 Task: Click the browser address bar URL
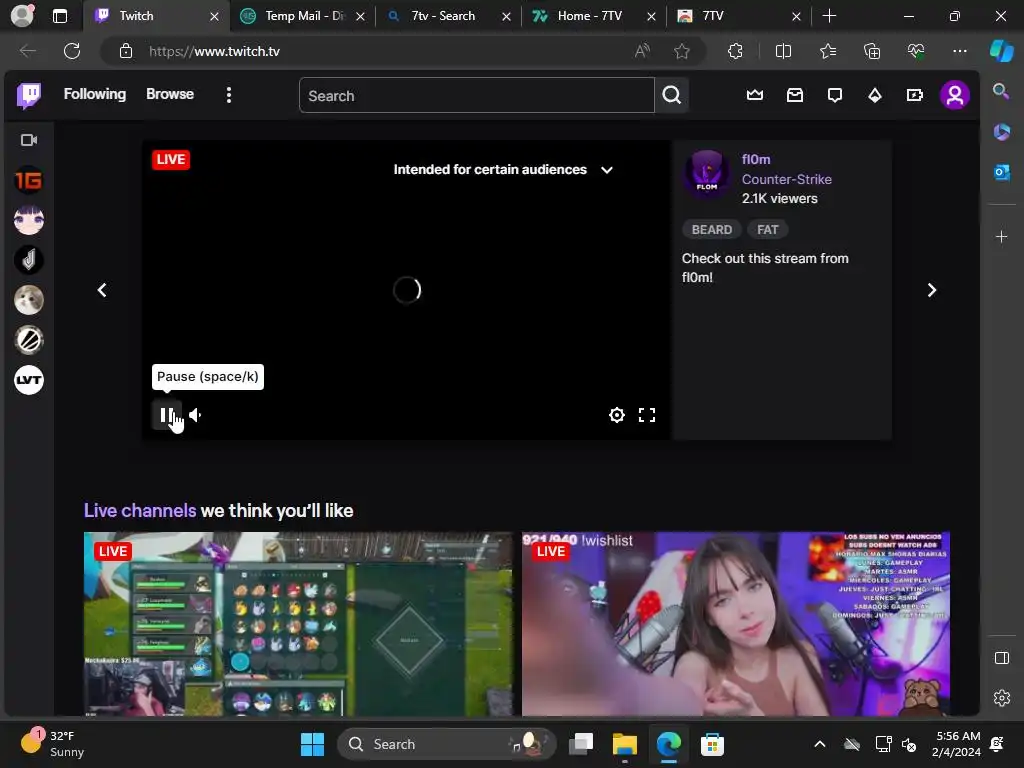coord(214,51)
